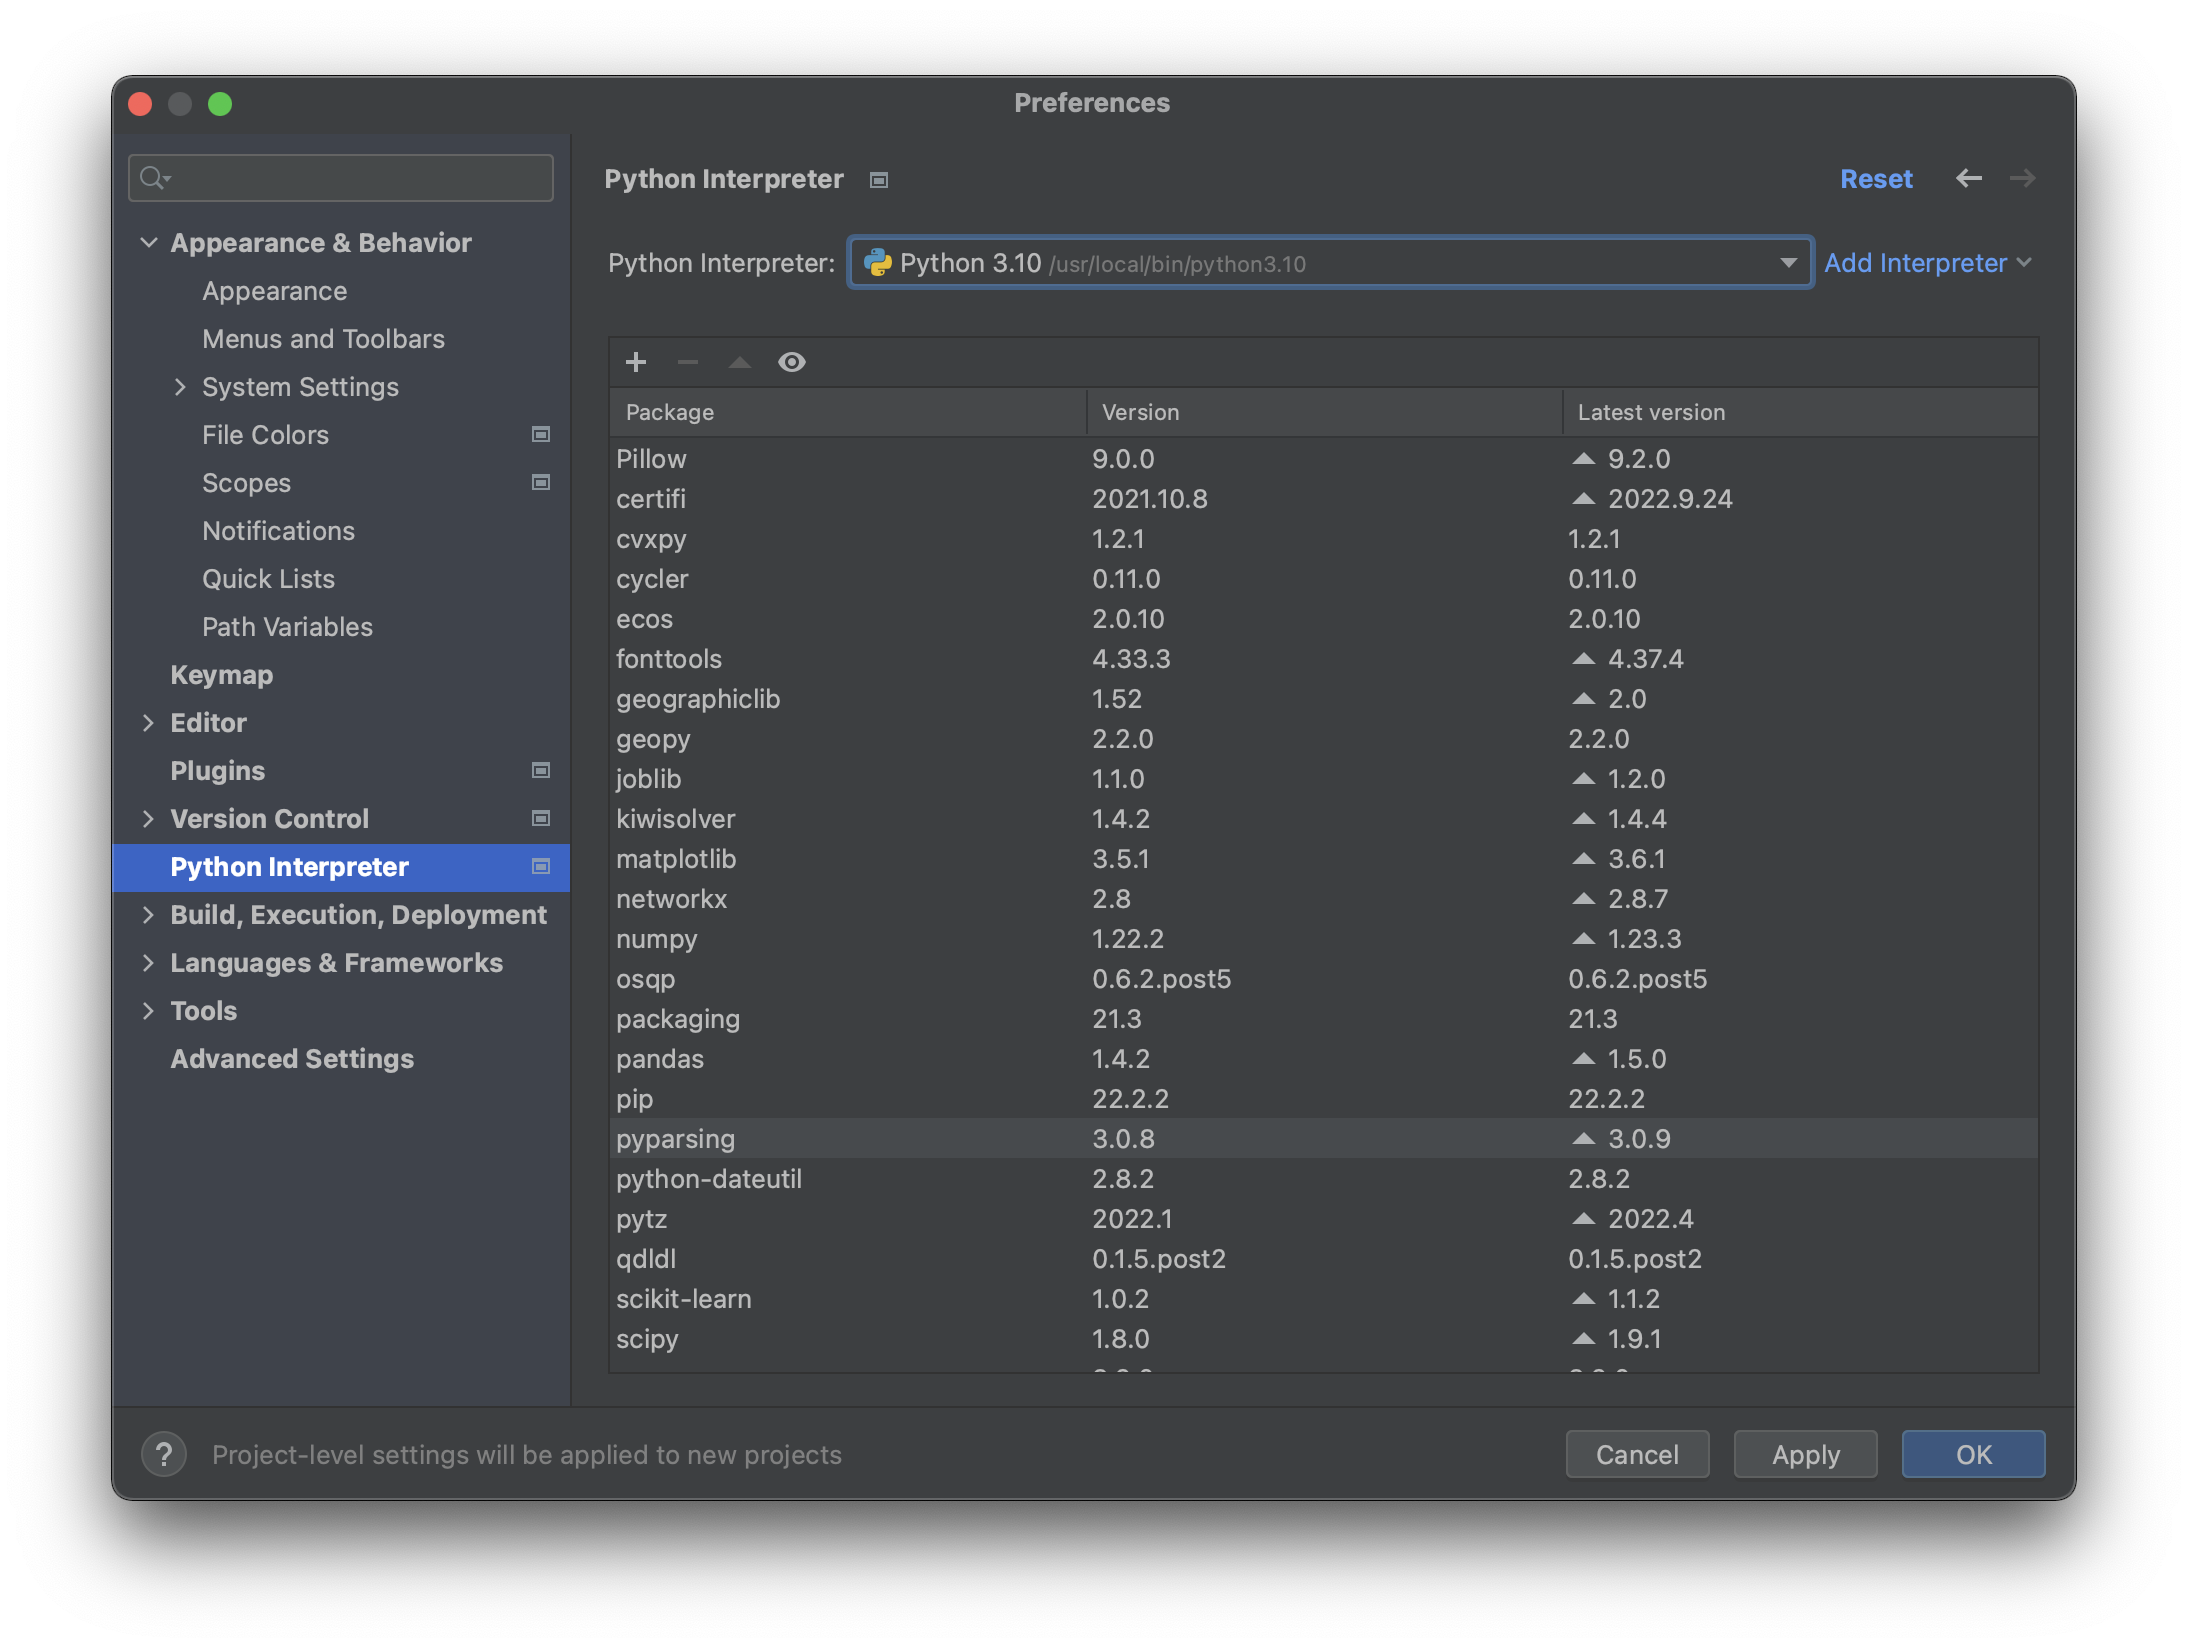Image resolution: width=2188 pixels, height=1648 pixels.
Task: Click the upgrade arrow icon for networkx 2.8.7
Action: [1583, 899]
